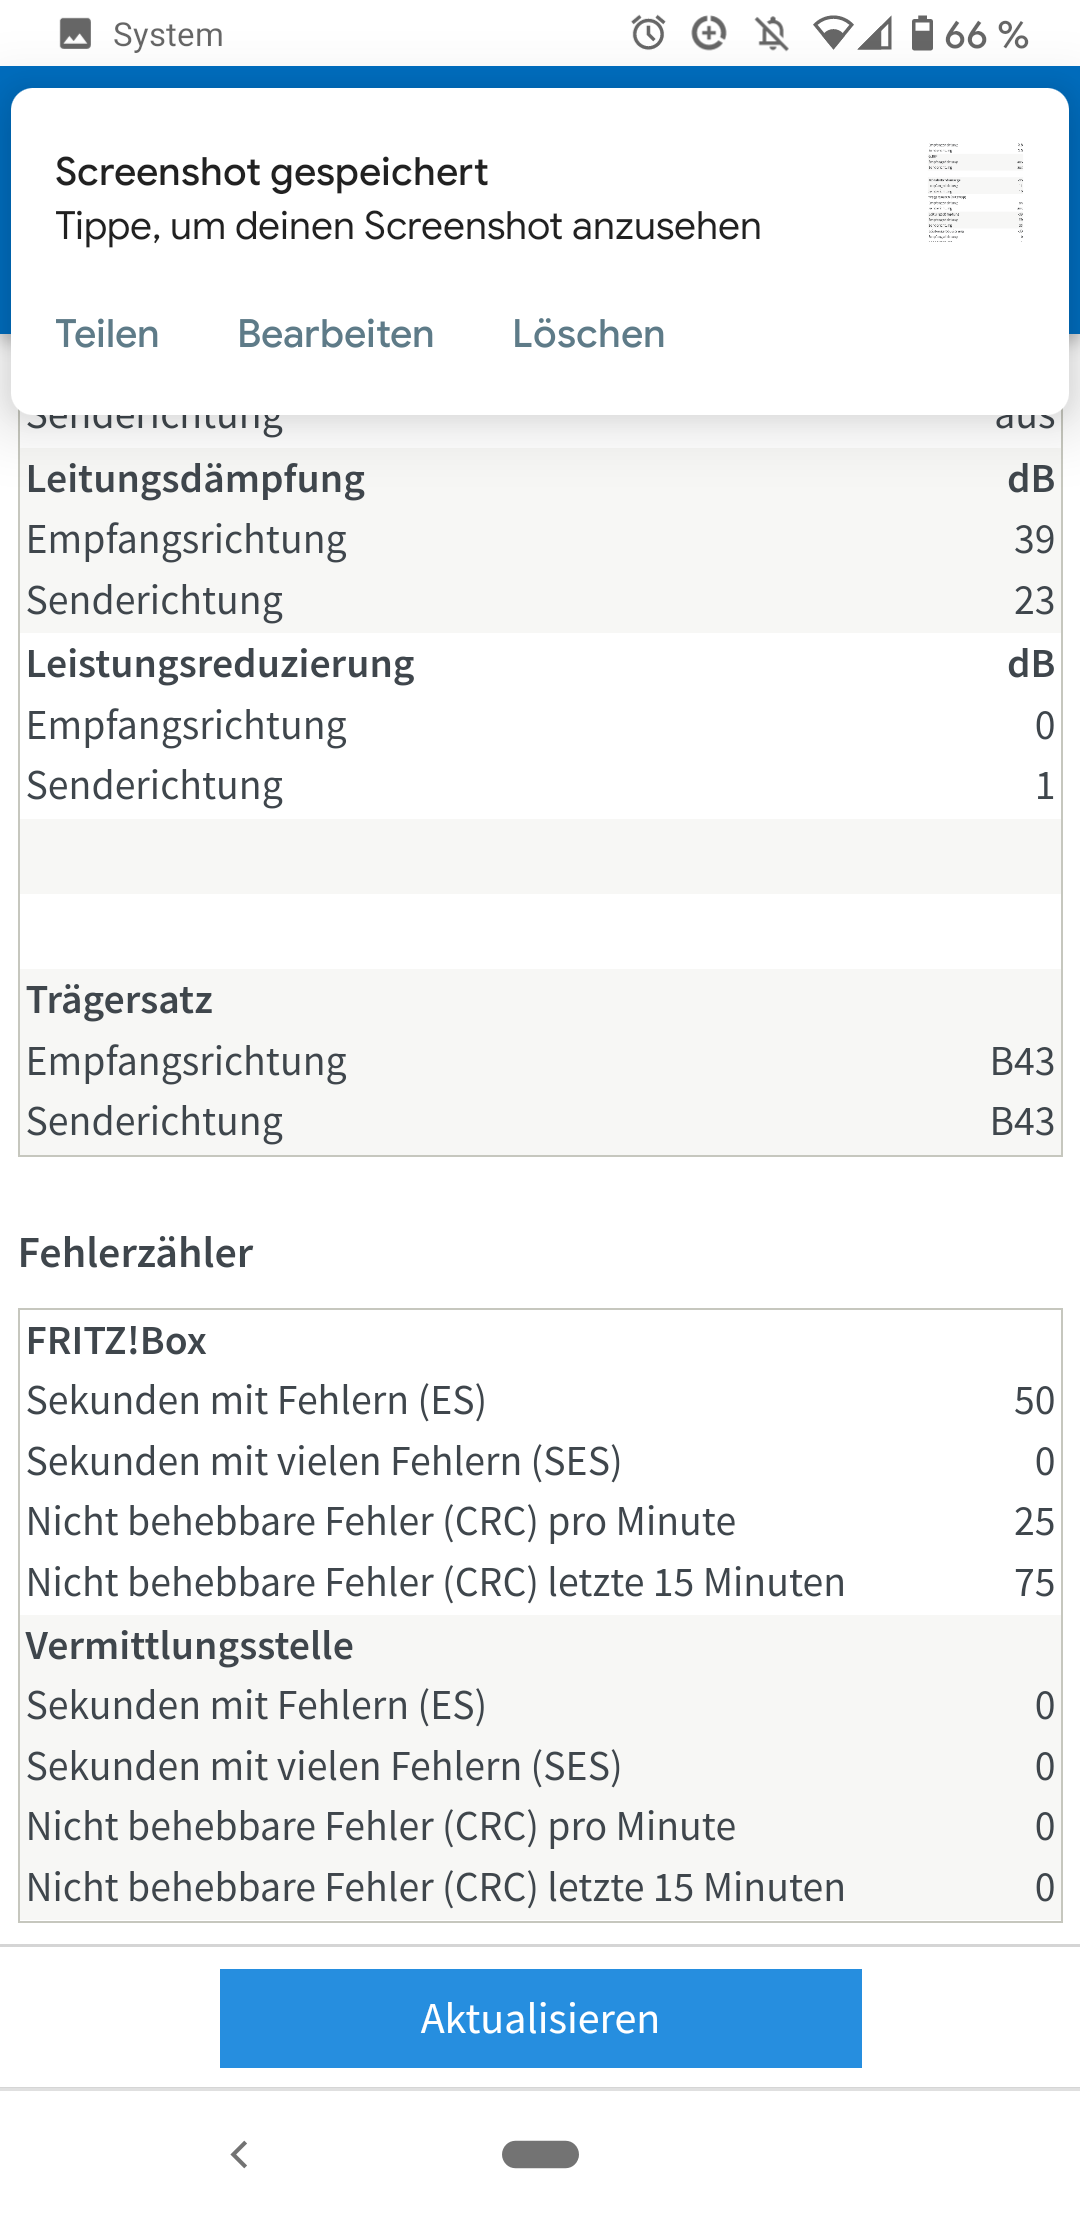Tap the data saver status icon
This screenshot has width=1080, height=2220.
tap(709, 34)
